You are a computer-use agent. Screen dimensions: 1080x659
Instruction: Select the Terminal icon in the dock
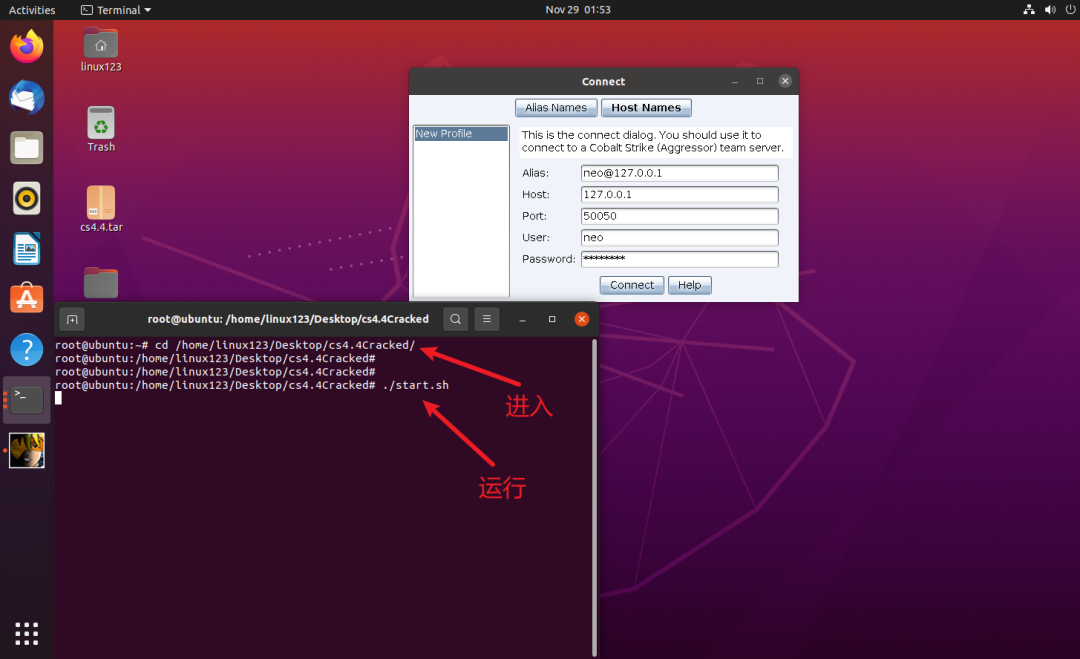pyautogui.click(x=26, y=400)
